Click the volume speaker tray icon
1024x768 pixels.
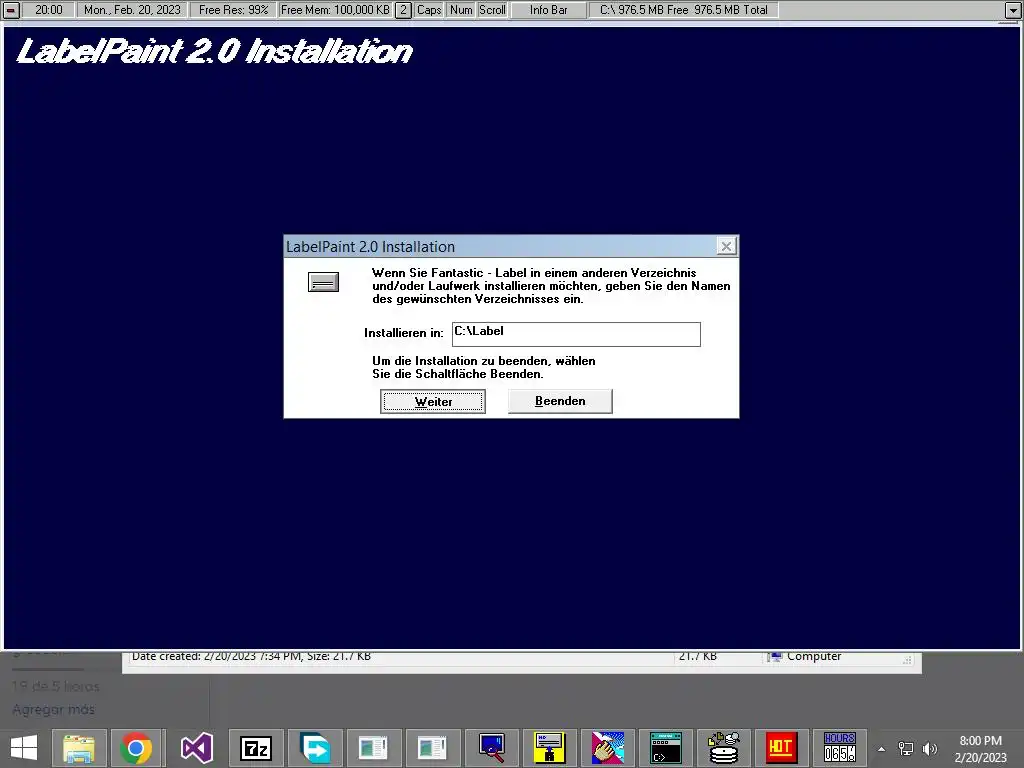tap(929, 749)
